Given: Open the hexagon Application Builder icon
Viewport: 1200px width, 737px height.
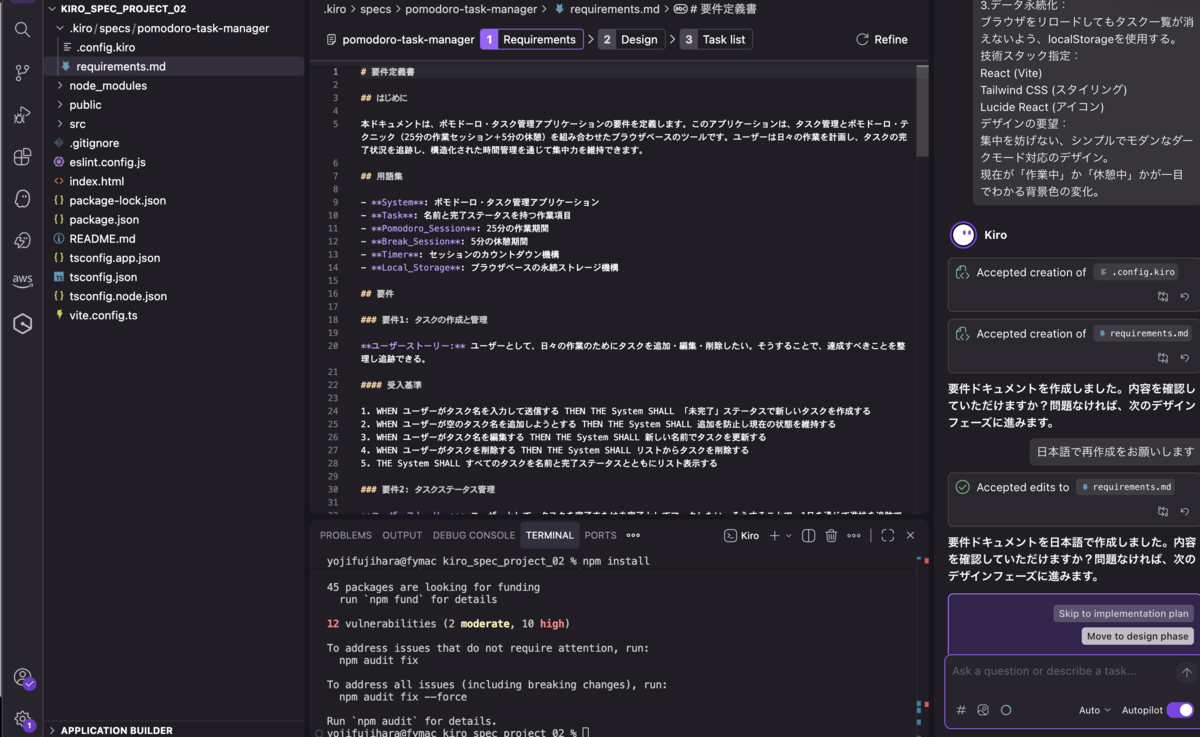Looking at the screenshot, I should (x=22, y=323).
